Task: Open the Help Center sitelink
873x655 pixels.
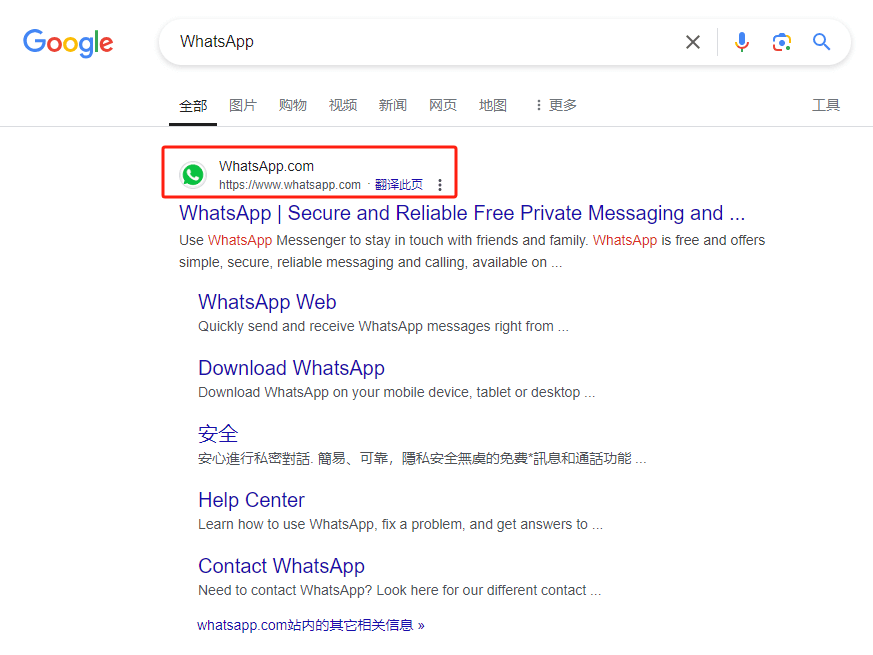Action: (251, 500)
